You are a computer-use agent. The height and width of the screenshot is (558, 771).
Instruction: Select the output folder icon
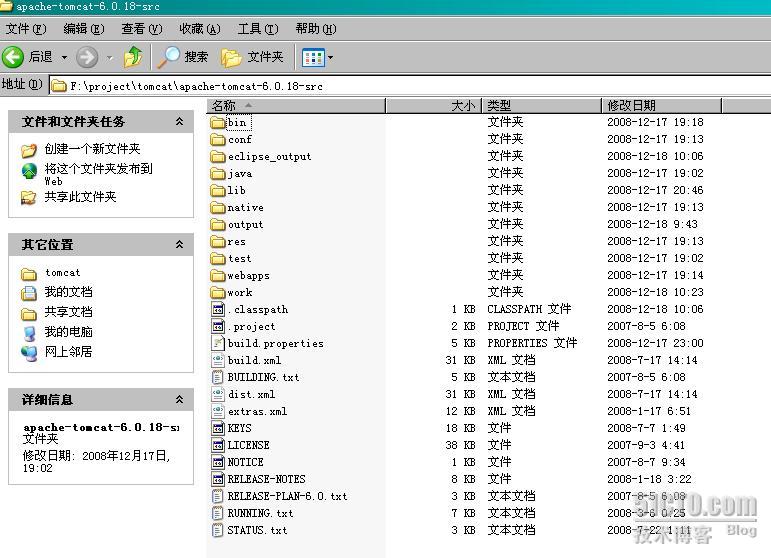[218, 225]
